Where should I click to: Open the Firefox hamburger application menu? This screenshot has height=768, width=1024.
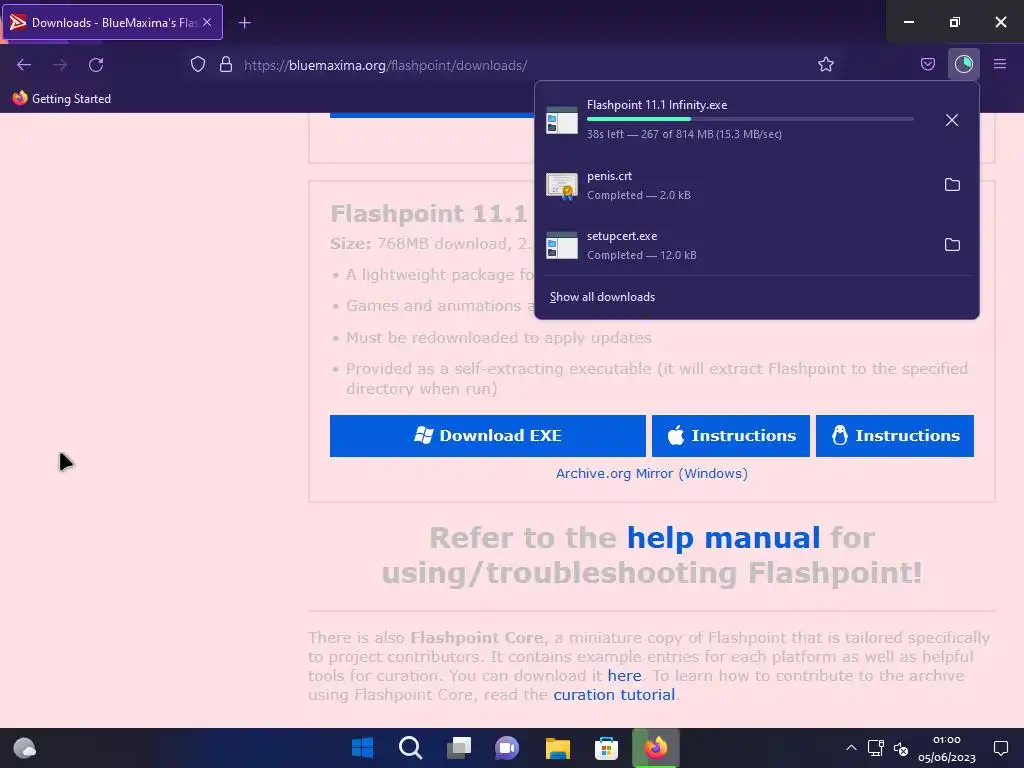click(1000, 64)
